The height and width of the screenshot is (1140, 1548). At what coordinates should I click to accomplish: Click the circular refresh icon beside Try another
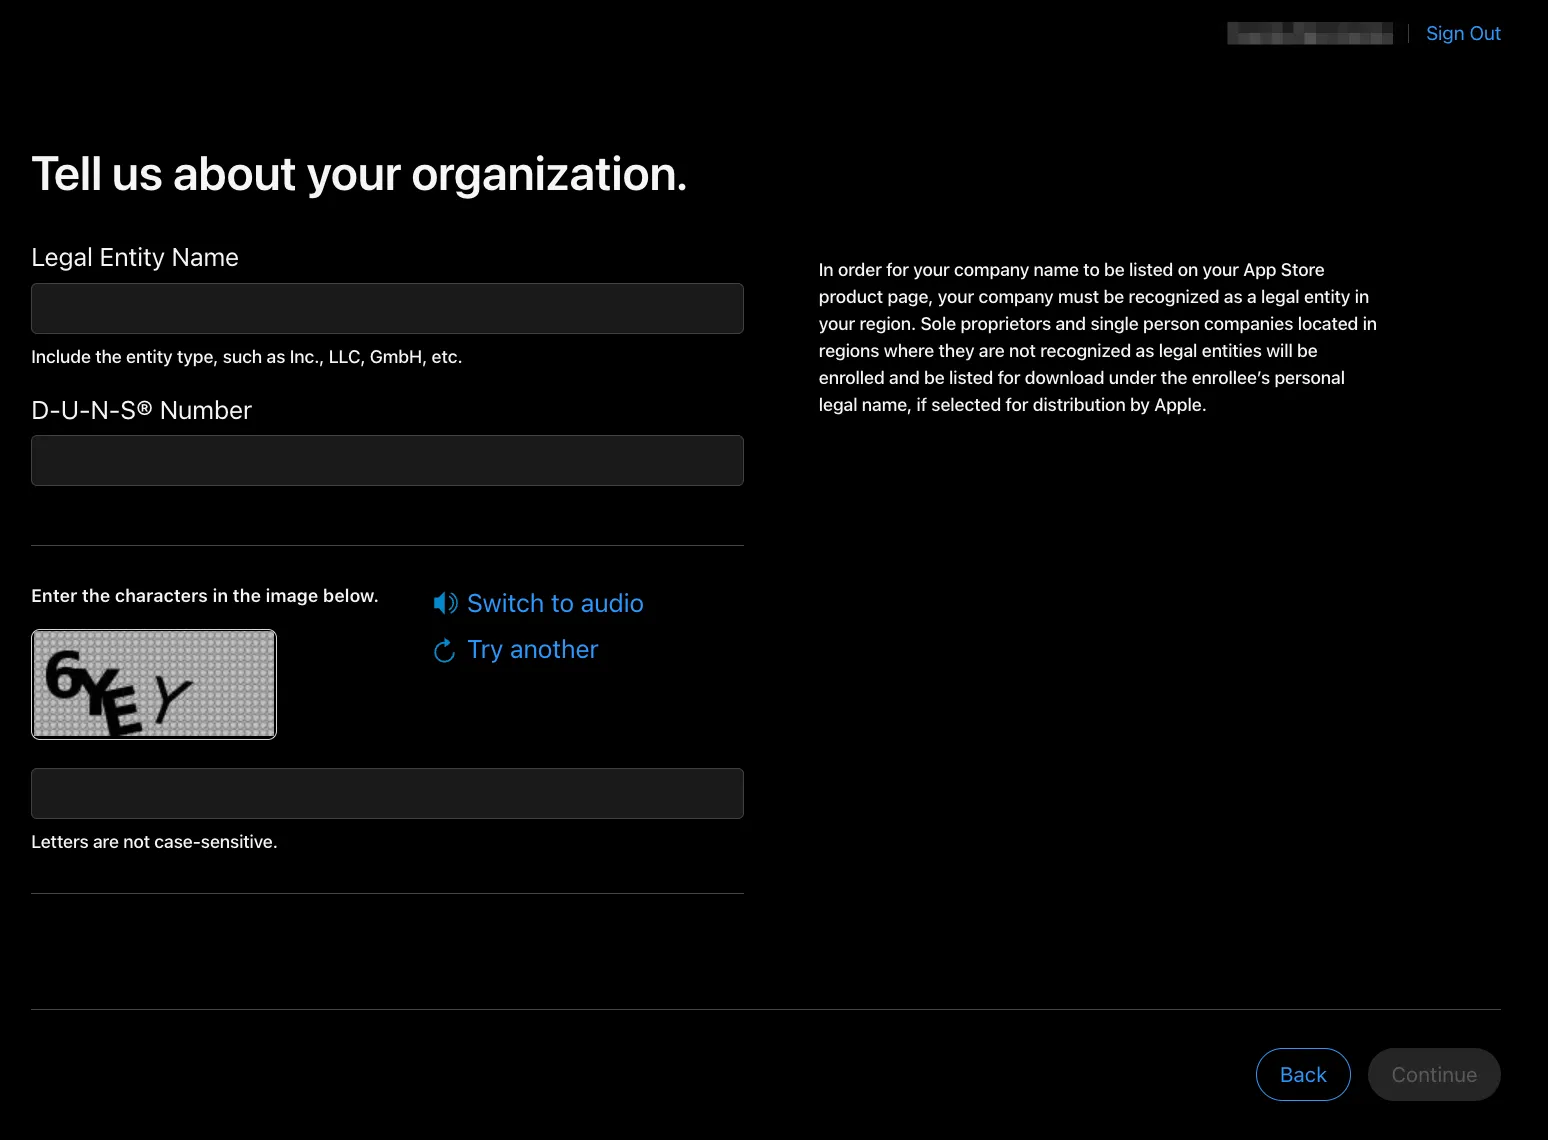click(445, 651)
